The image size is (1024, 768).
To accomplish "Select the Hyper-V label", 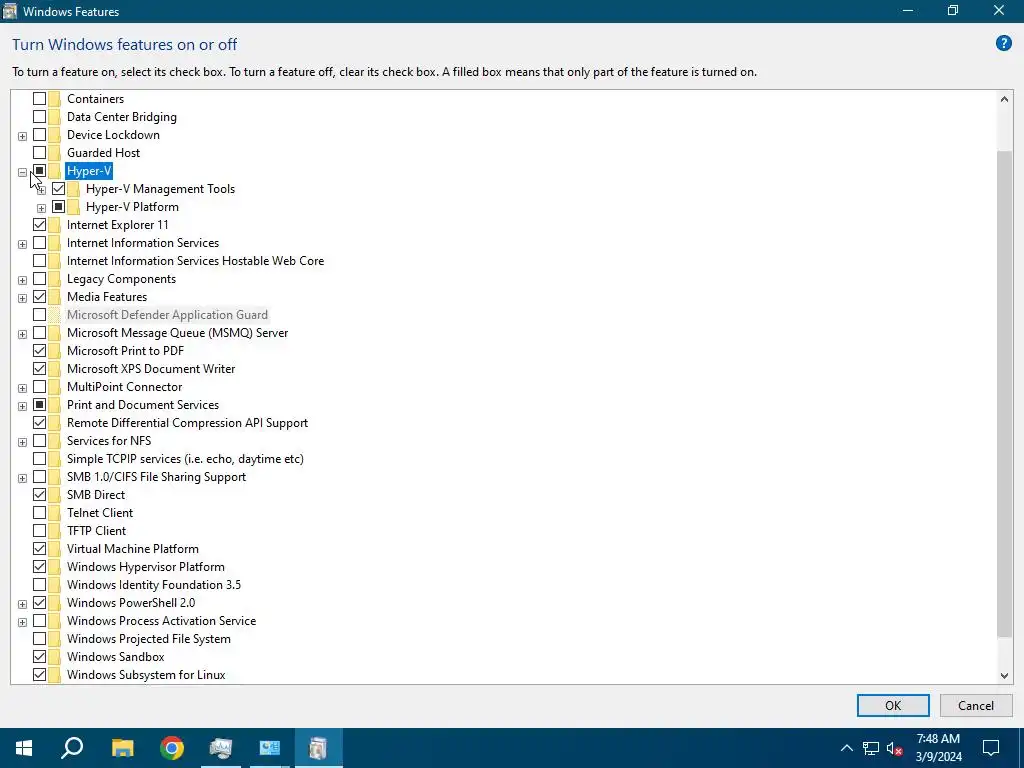I will [89, 171].
